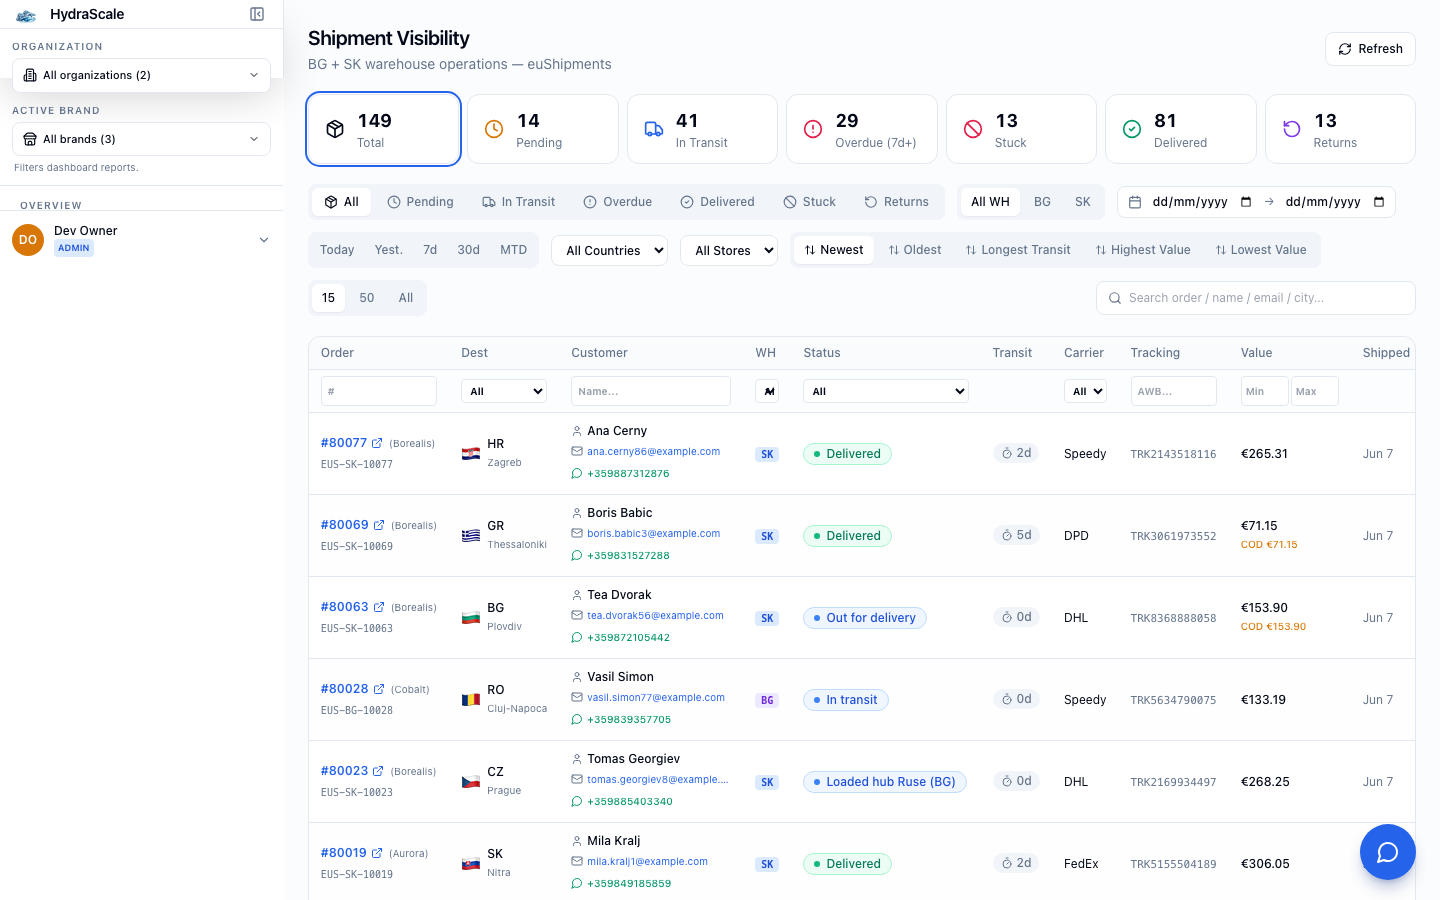Open external link icon for order #80028
The image size is (1440, 900).
[379, 689]
